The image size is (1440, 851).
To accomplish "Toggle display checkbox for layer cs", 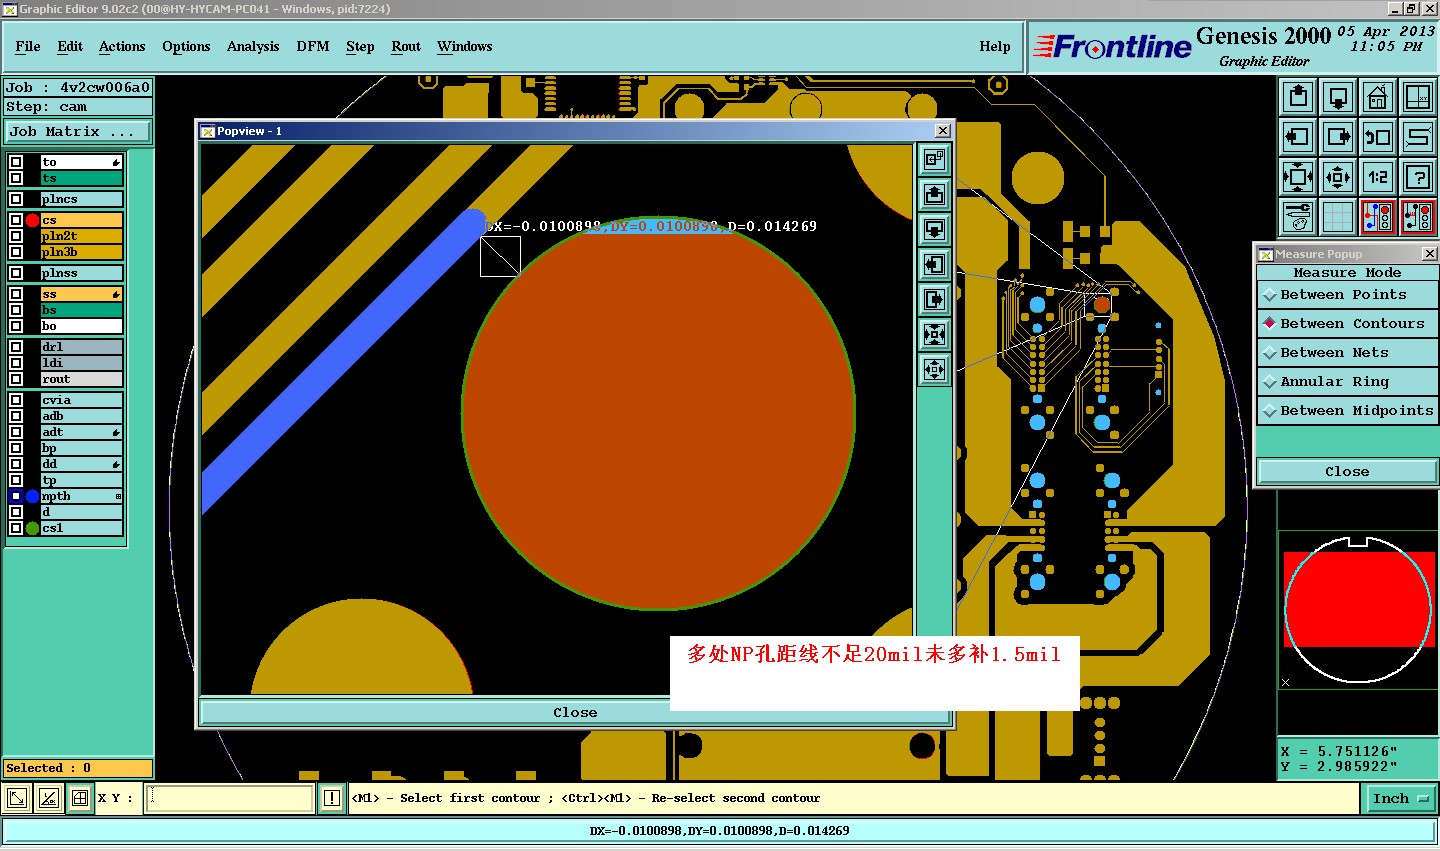I will point(16,220).
